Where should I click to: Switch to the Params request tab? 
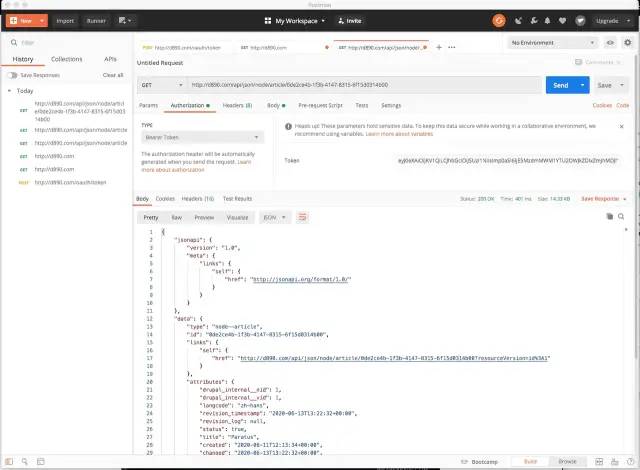tap(148, 105)
